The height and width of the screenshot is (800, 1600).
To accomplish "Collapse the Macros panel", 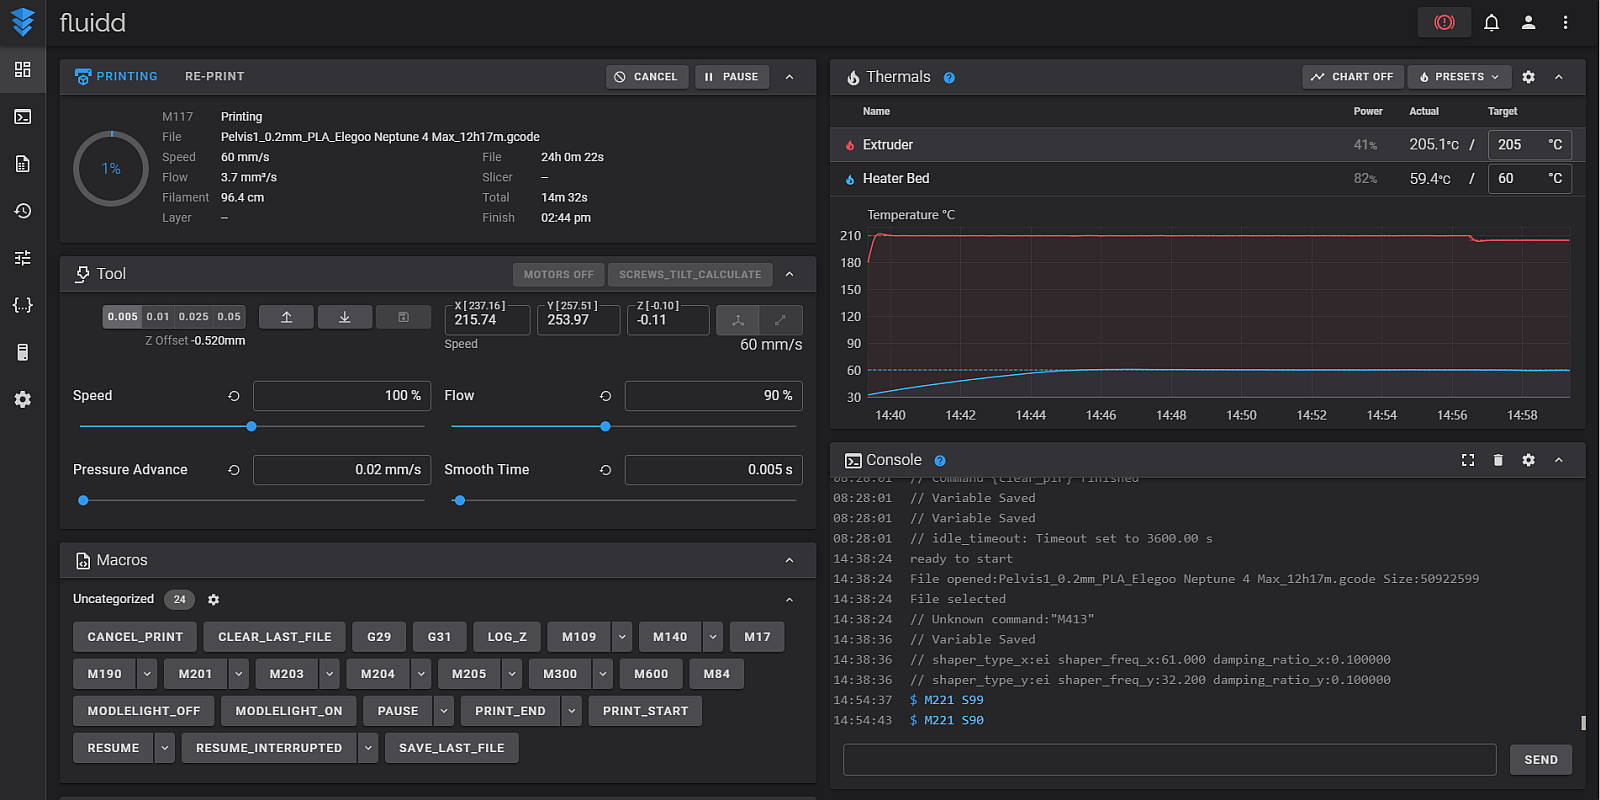I will coord(789,561).
